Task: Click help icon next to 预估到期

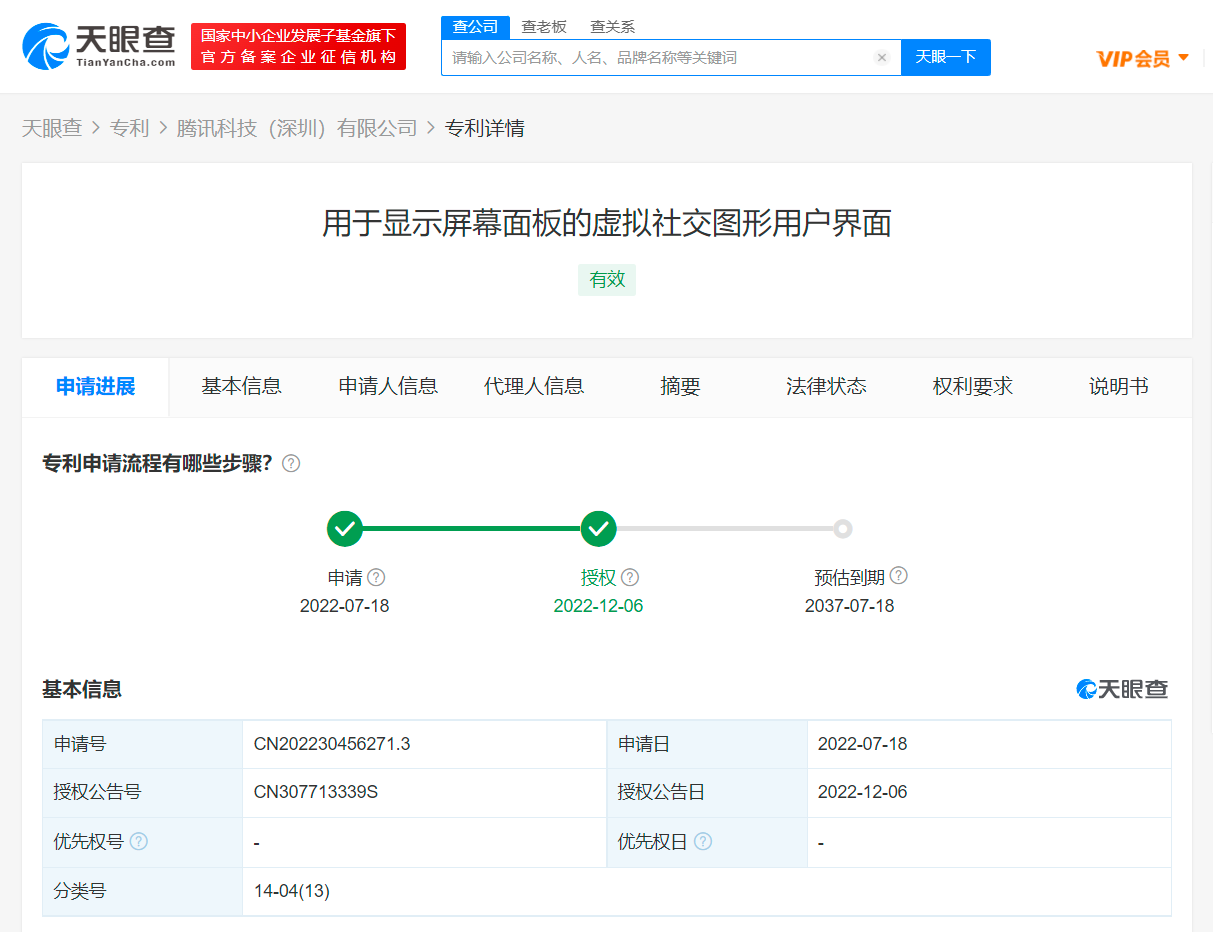Action: (899, 576)
